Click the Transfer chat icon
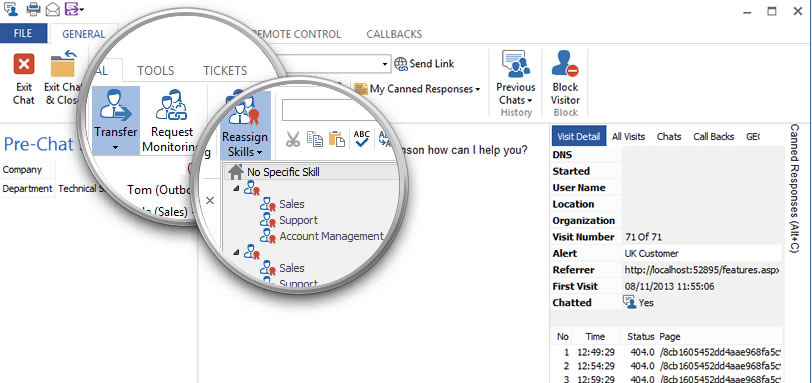The width and height of the screenshot is (812, 383). (x=116, y=106)
